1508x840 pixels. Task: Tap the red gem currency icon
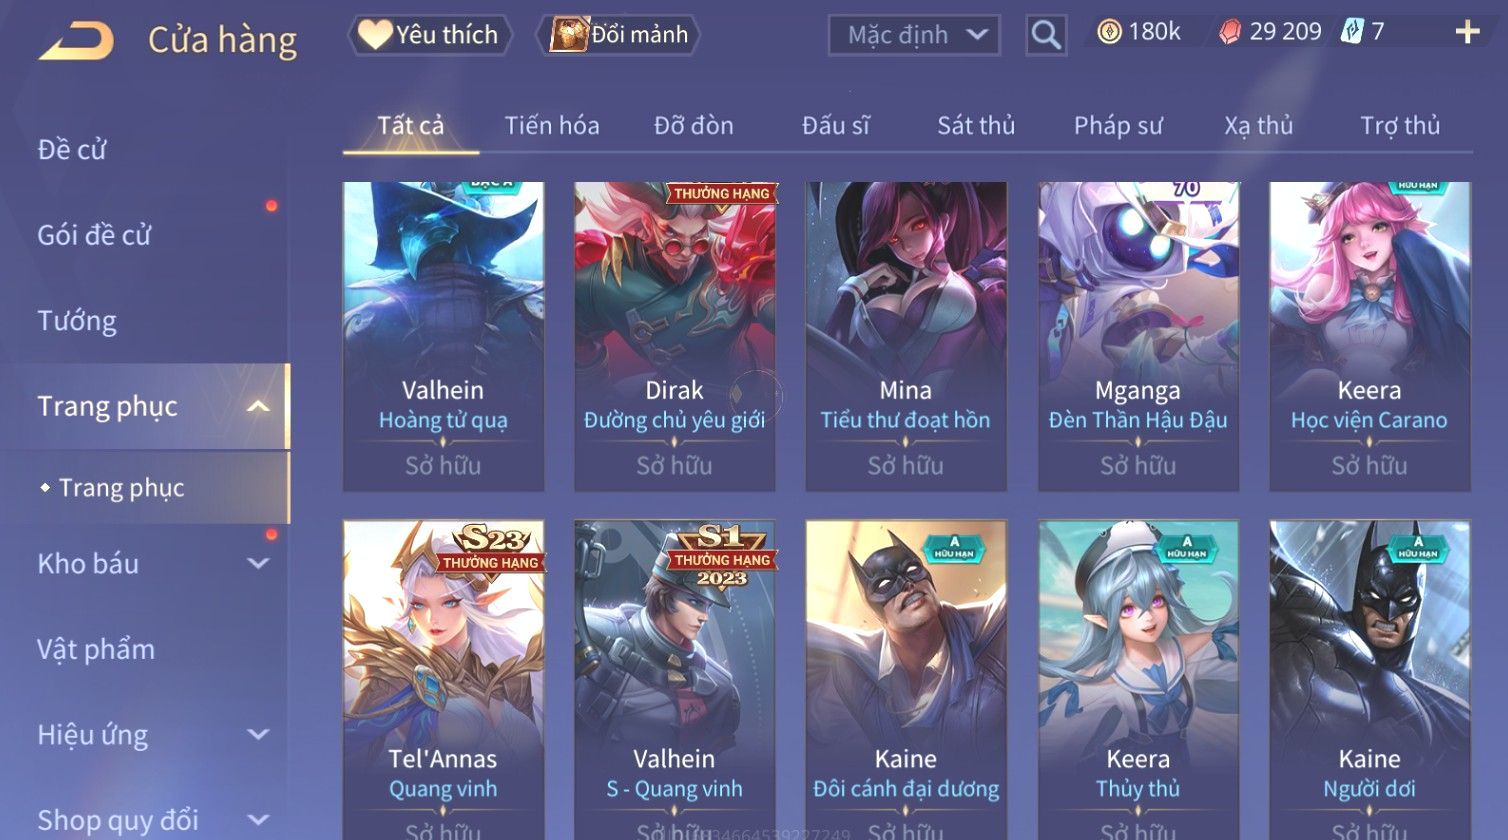[x=1230, y=33]
